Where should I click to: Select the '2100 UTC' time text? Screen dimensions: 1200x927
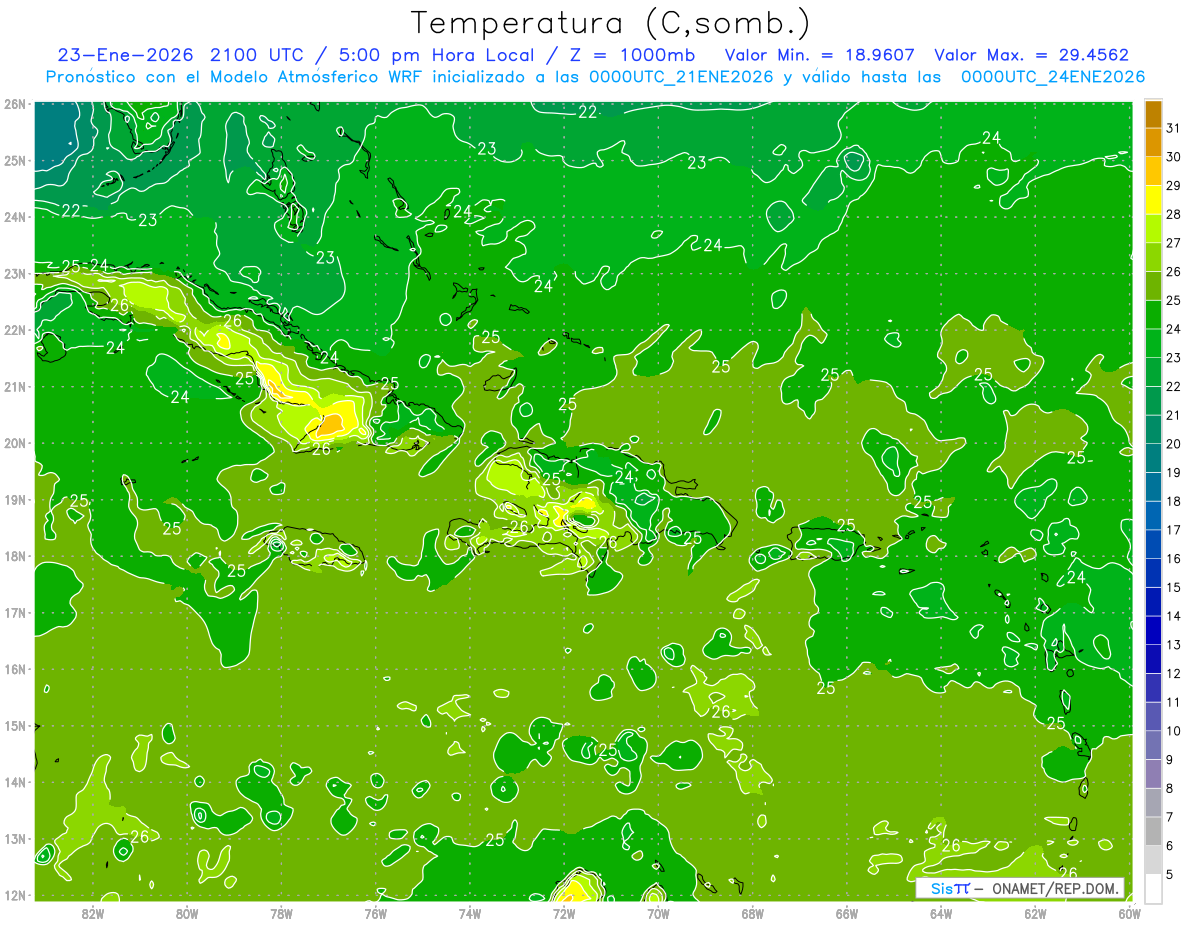click(x=255, y=55)
